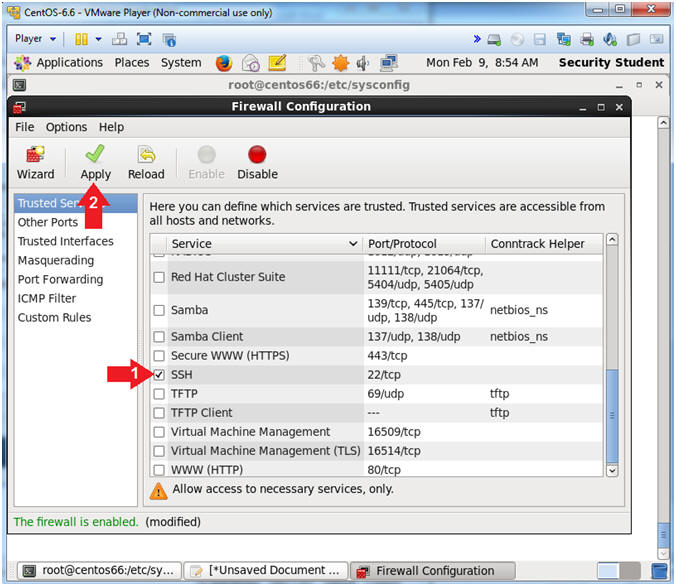Switch to Unsaved Document taskbar button

[266, 571]
